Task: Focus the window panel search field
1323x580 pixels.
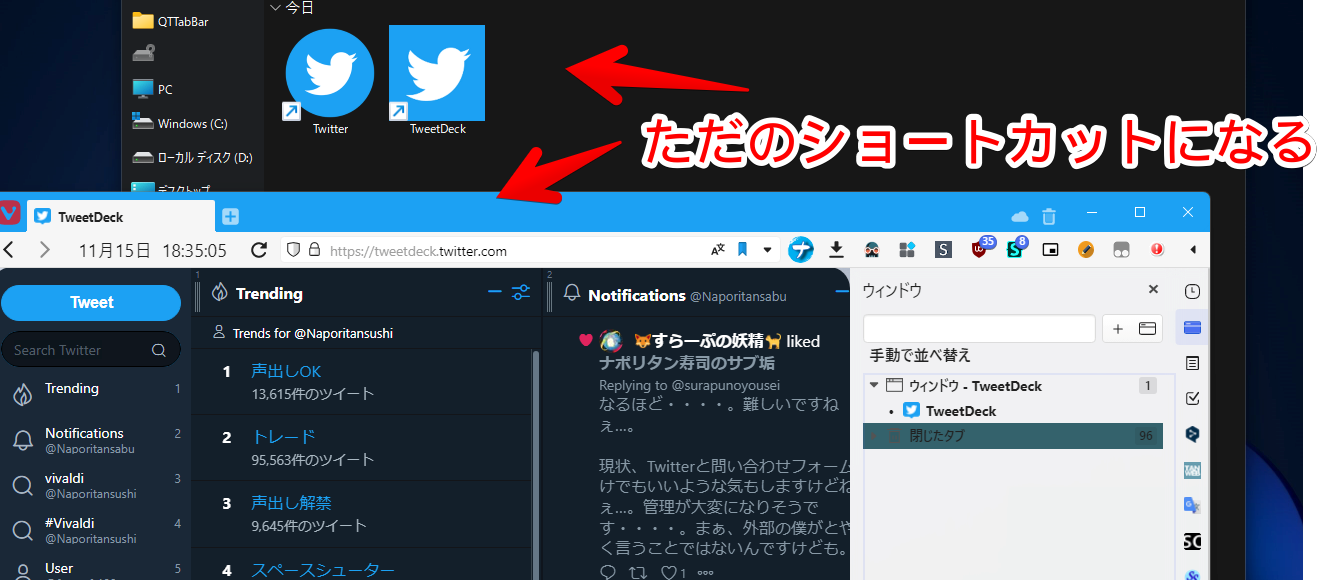Action: tap(979, 329)
